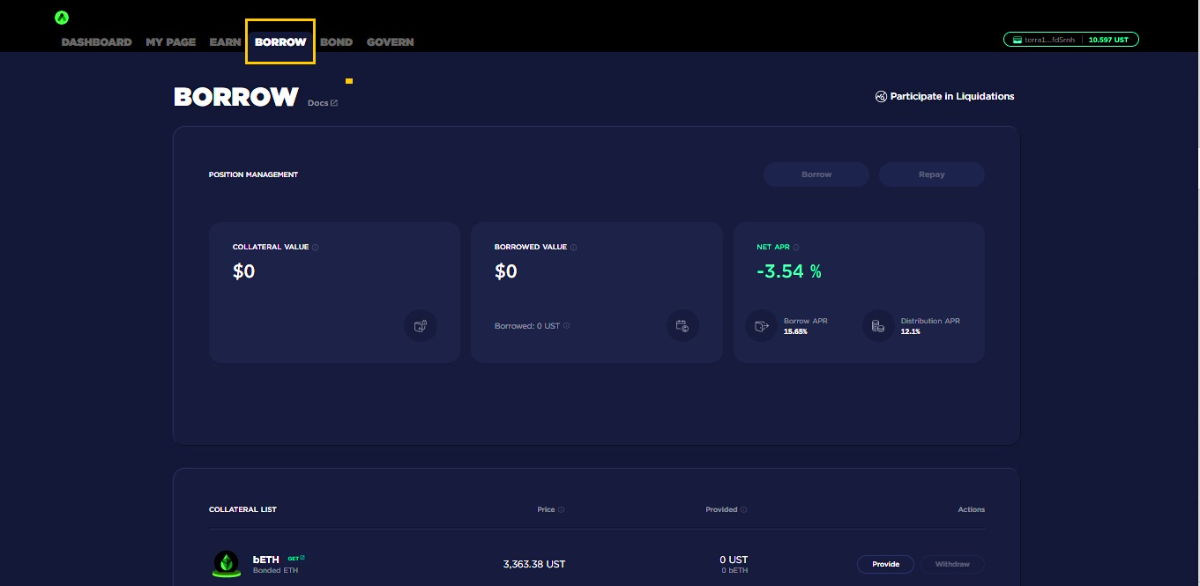The image size is (1200, 586).
Task: Click the info icon beside Provided header
Action: pyautogui.click(x=744, y=510)
